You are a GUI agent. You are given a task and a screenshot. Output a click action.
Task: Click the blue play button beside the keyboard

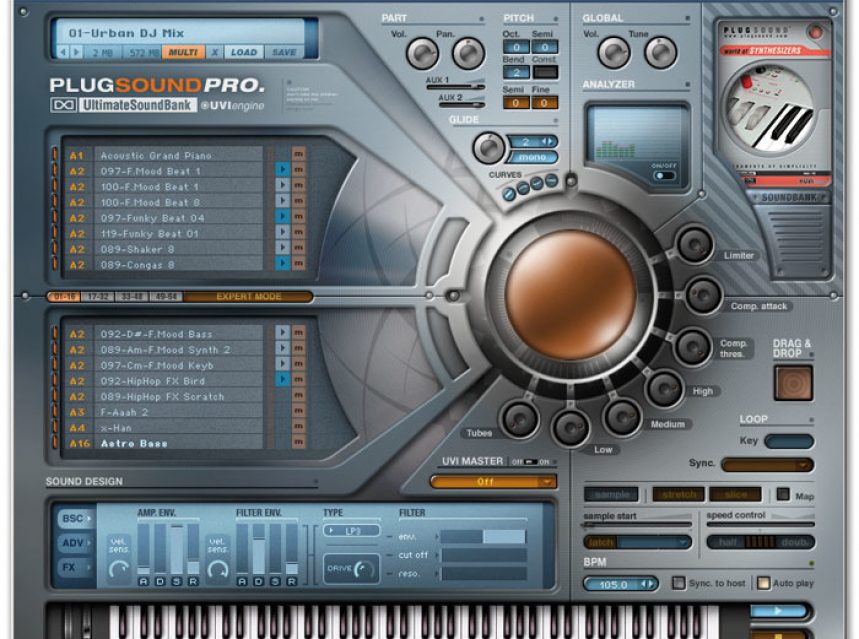point(779,611)
